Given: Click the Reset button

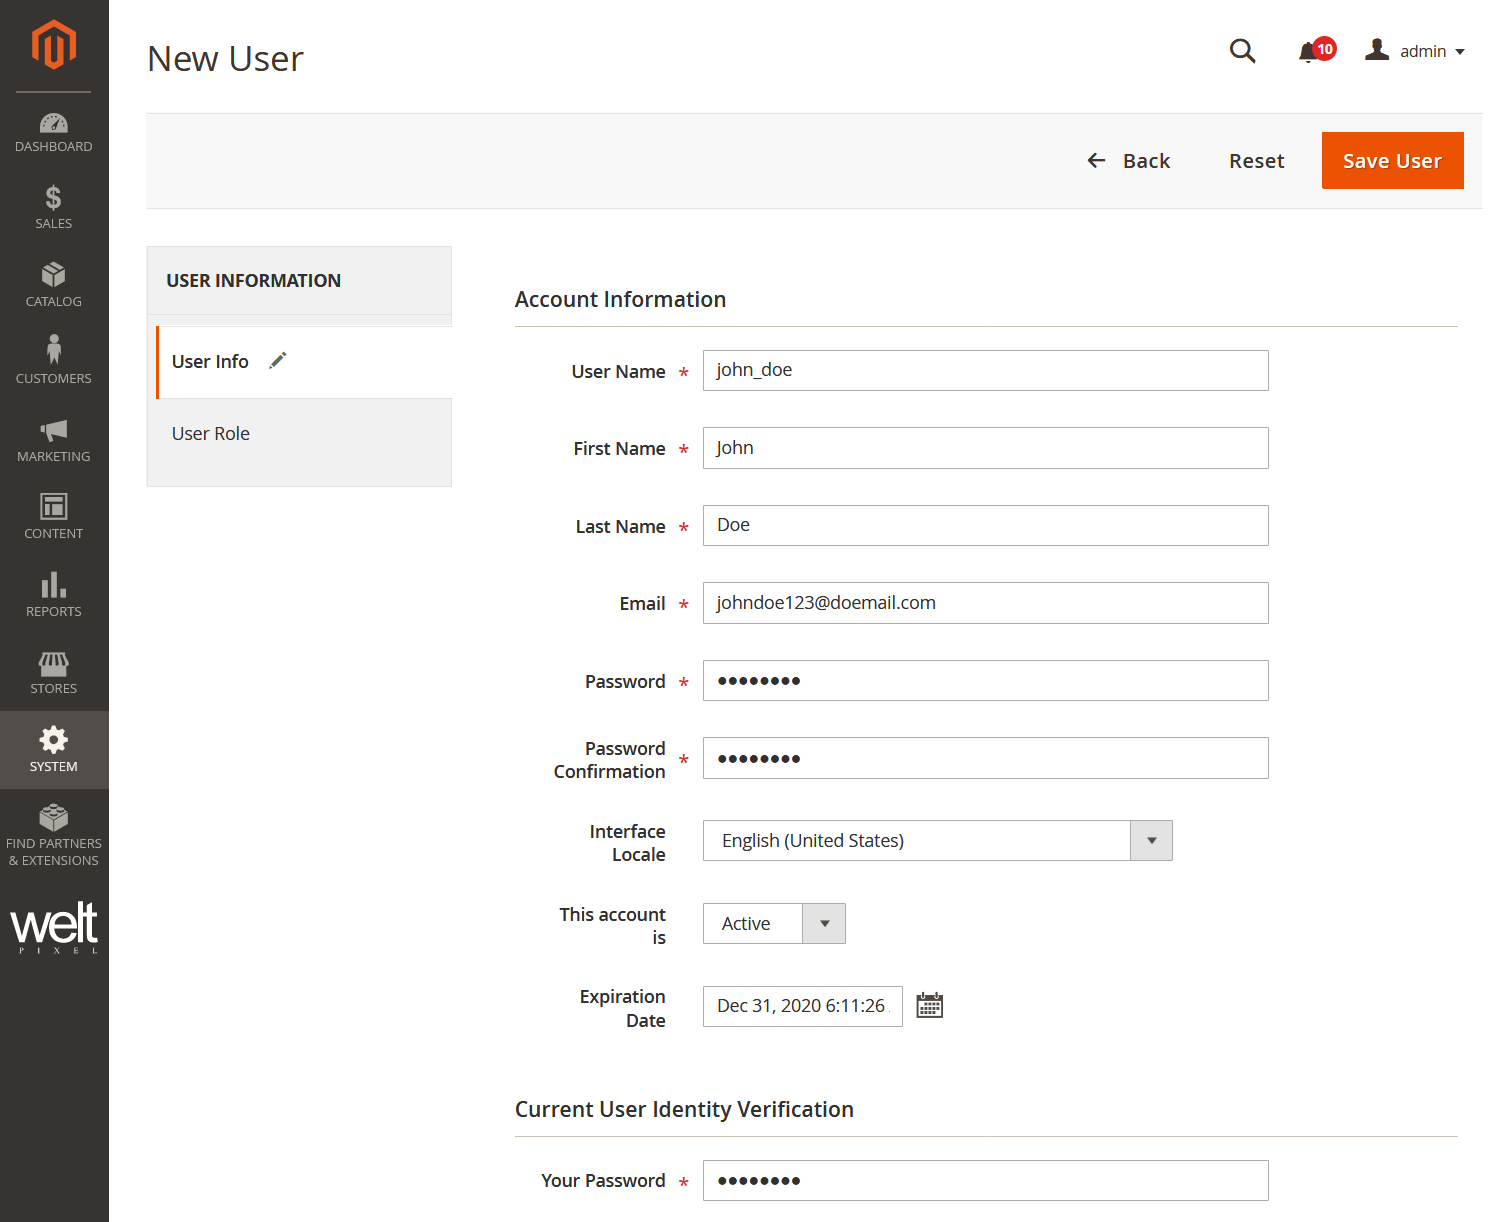Looking at the screenshot, I should [x=1257, y=161].
